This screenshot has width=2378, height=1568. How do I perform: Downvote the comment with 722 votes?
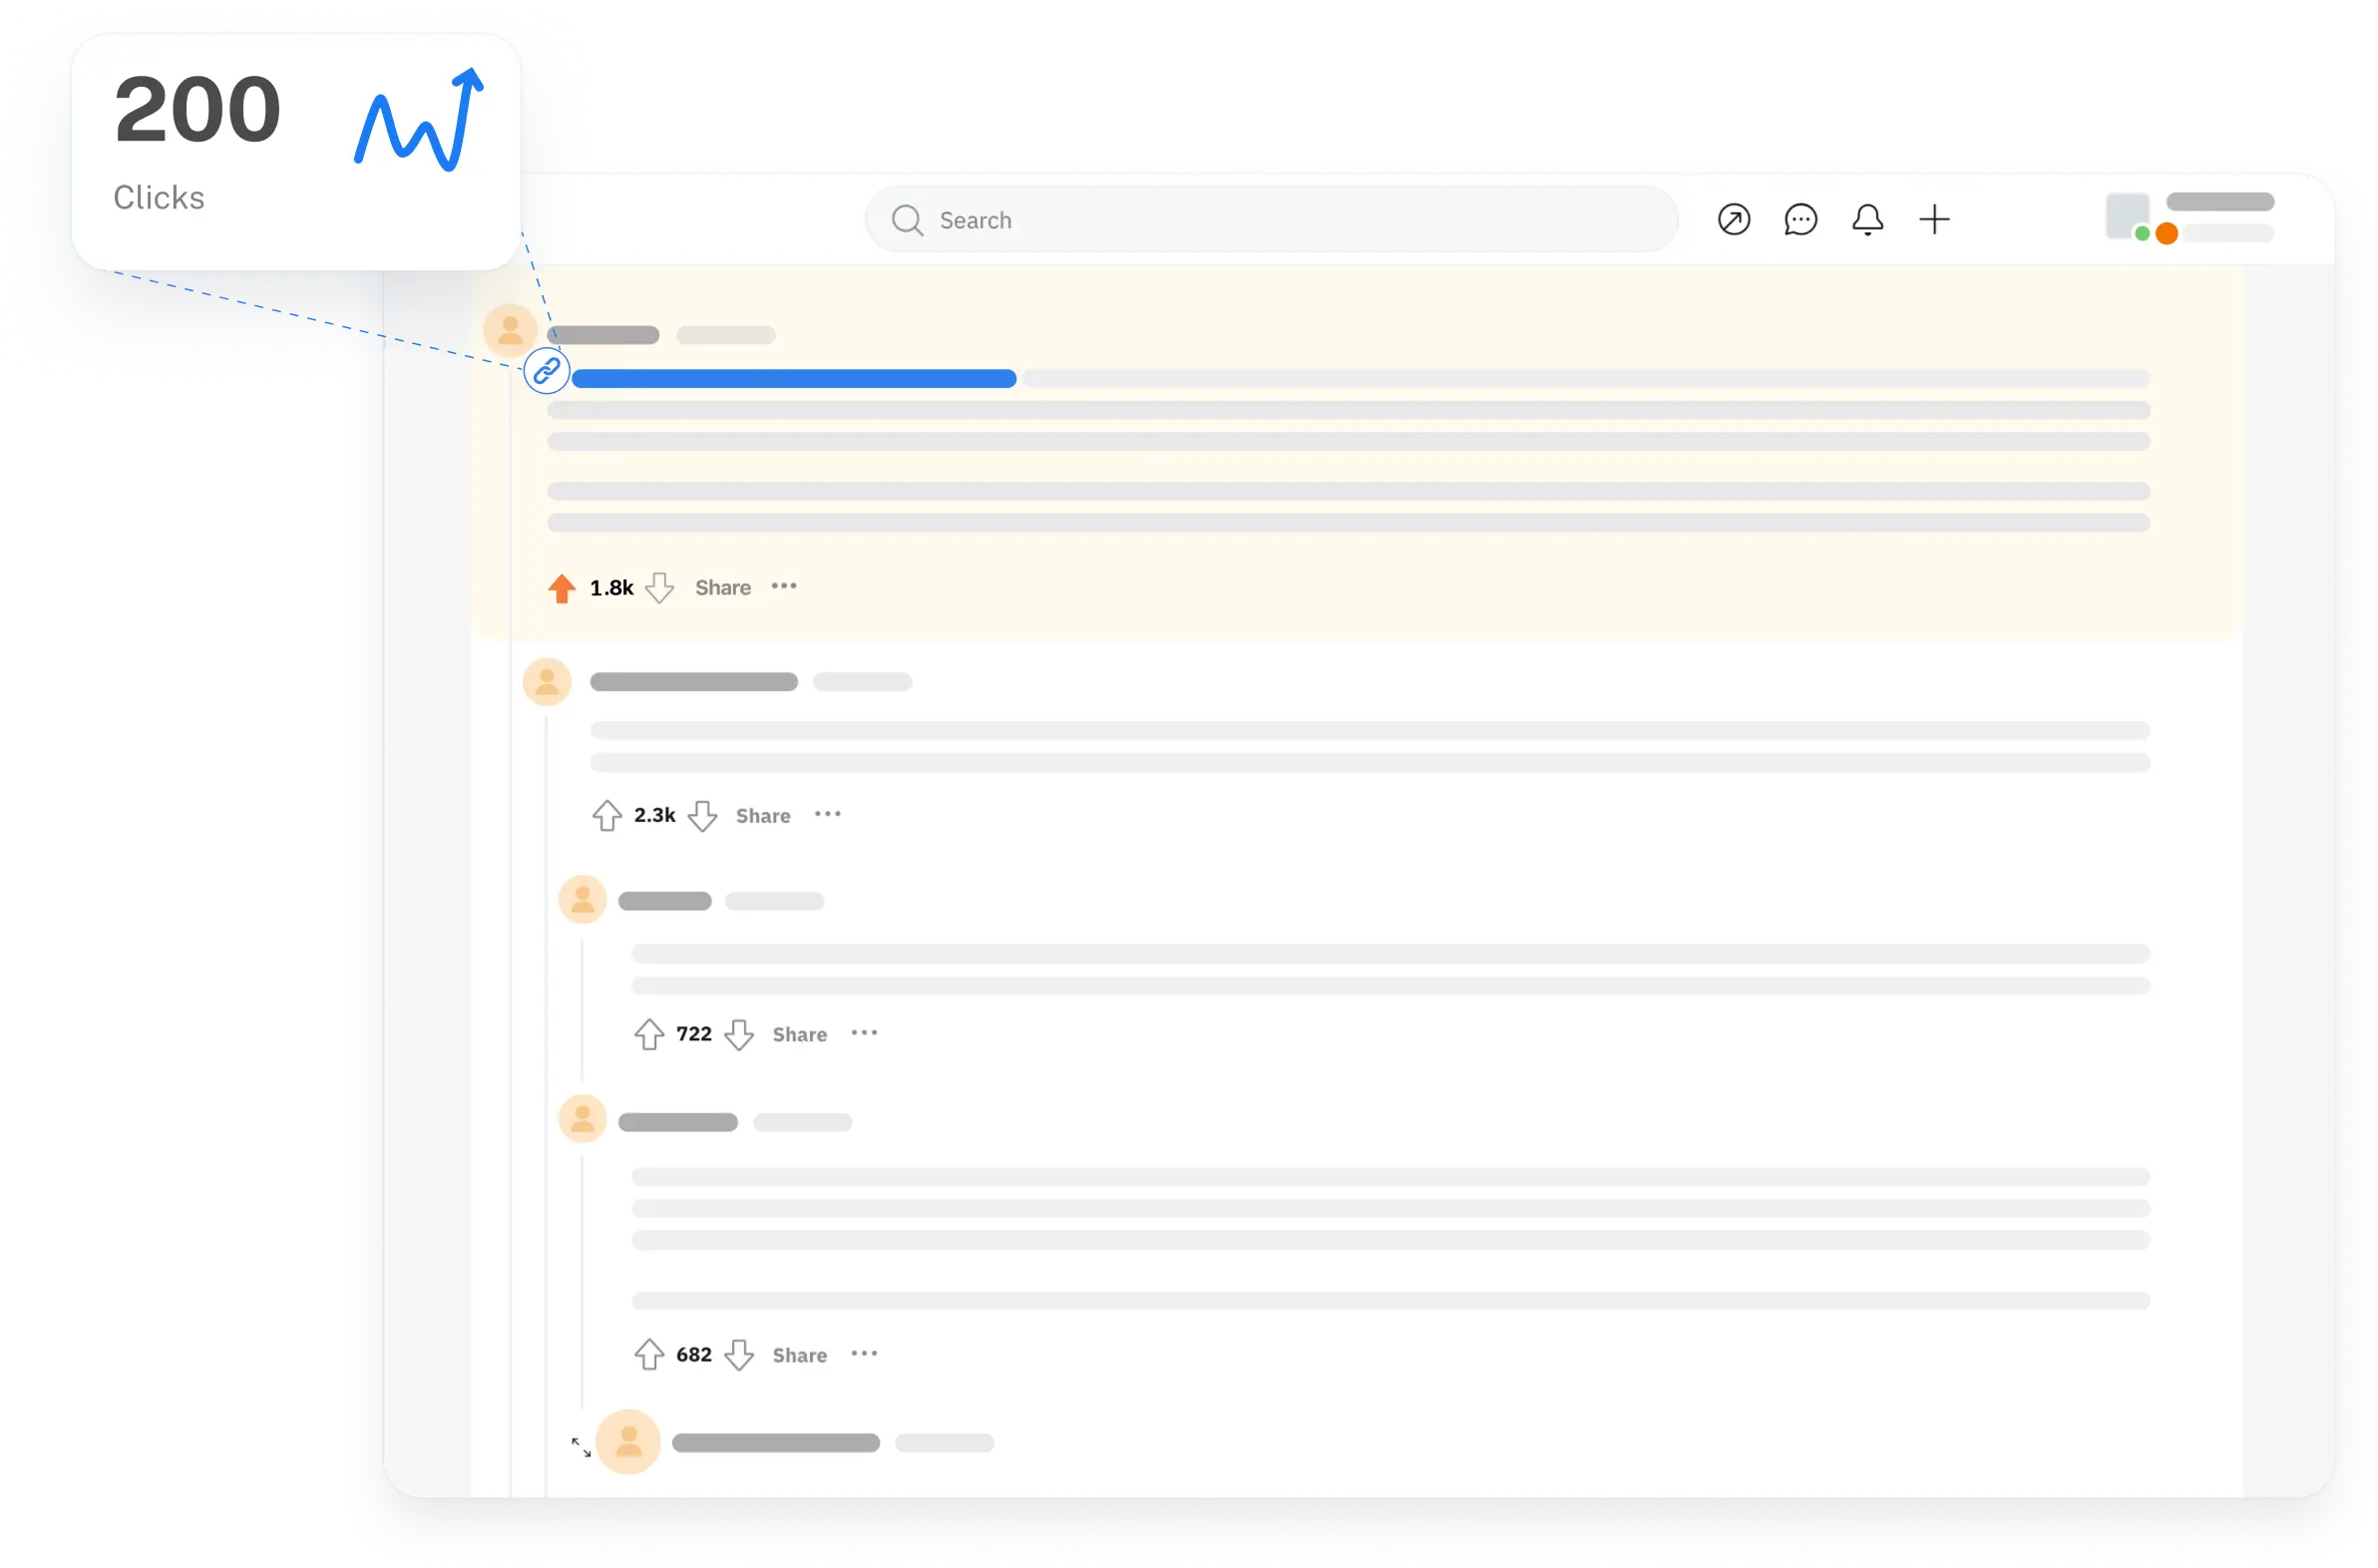[739, 1035]
